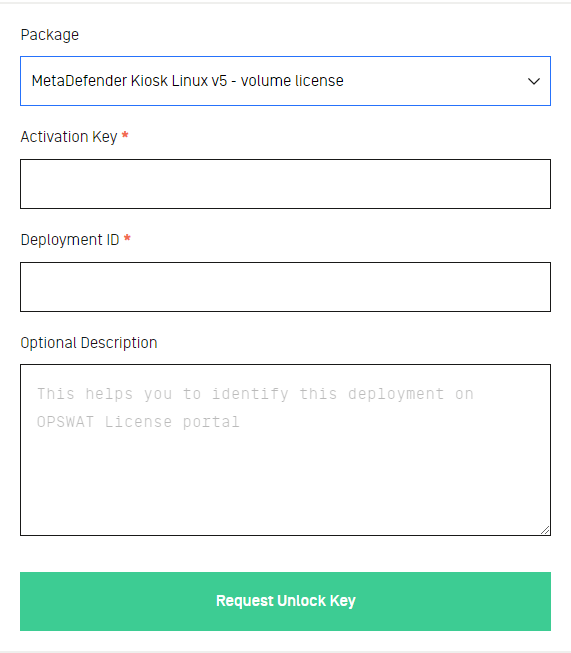Click the "volume license" text in Package selector
This screenshot has width=571, height=653.
(292, 81)
